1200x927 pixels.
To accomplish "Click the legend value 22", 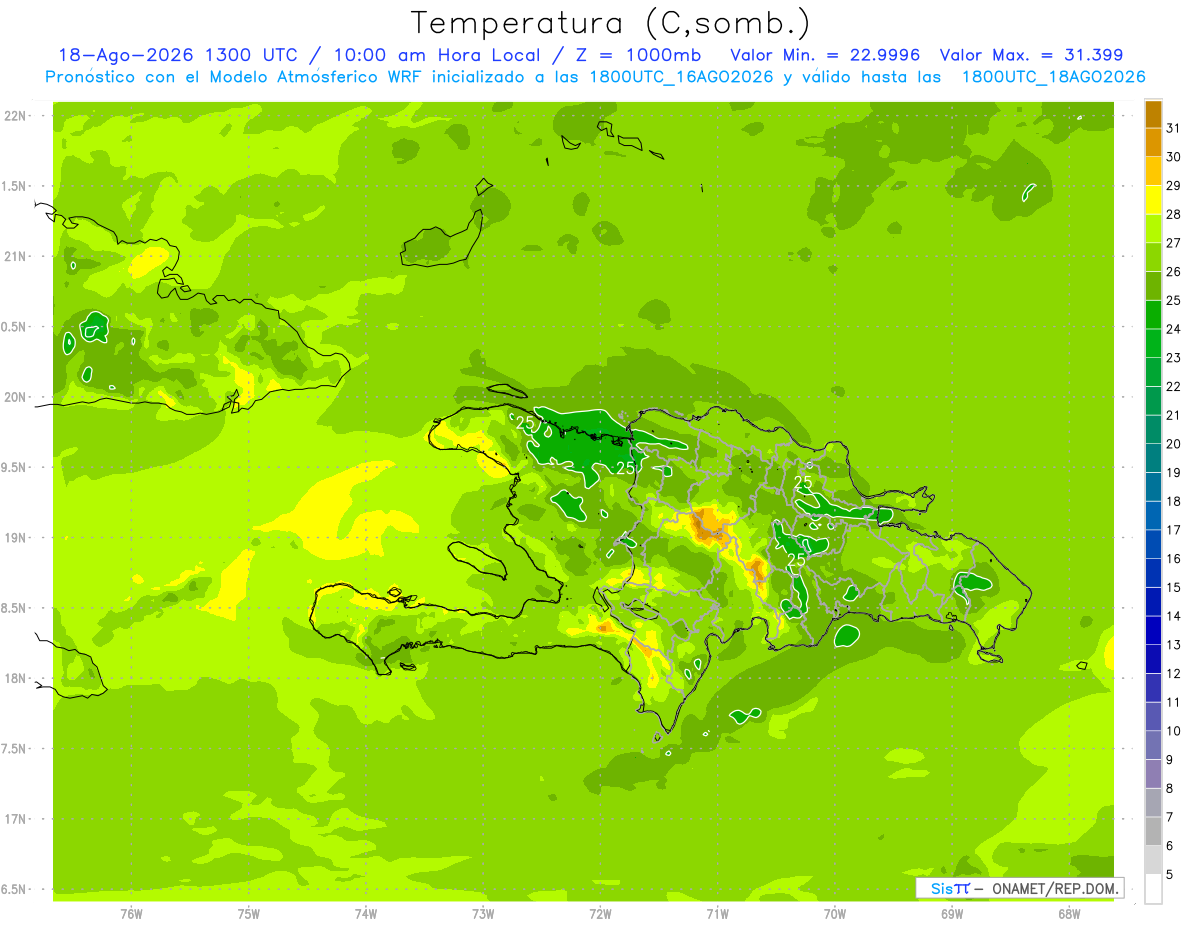I will point(1174,387).
